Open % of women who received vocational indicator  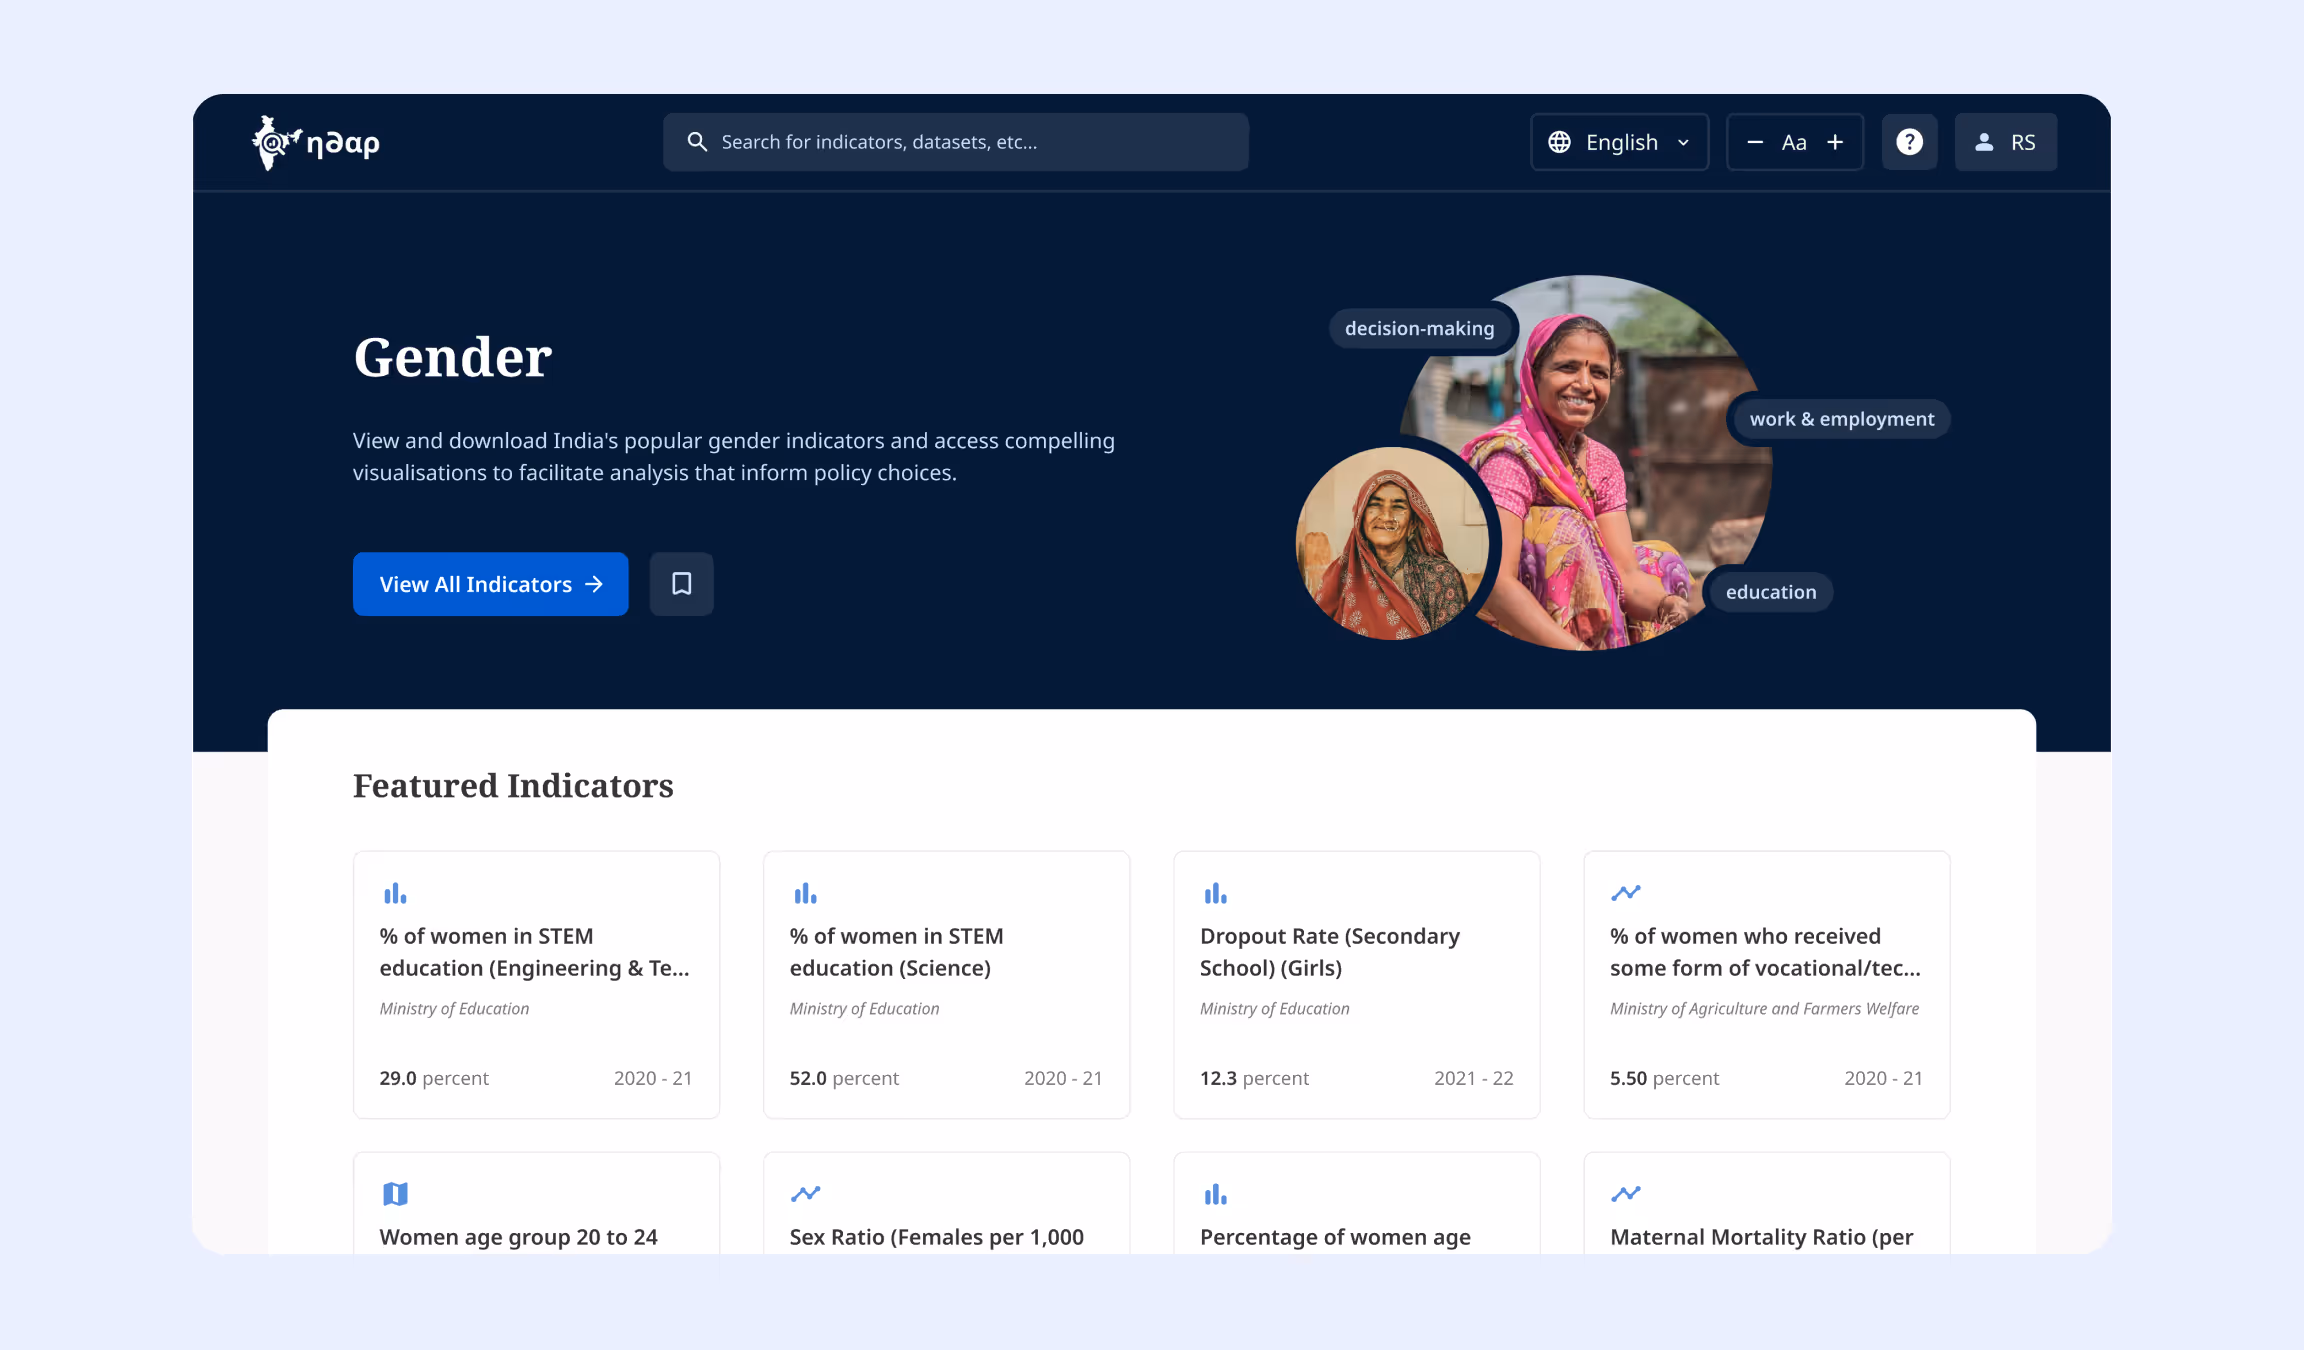coord(1767,985)
